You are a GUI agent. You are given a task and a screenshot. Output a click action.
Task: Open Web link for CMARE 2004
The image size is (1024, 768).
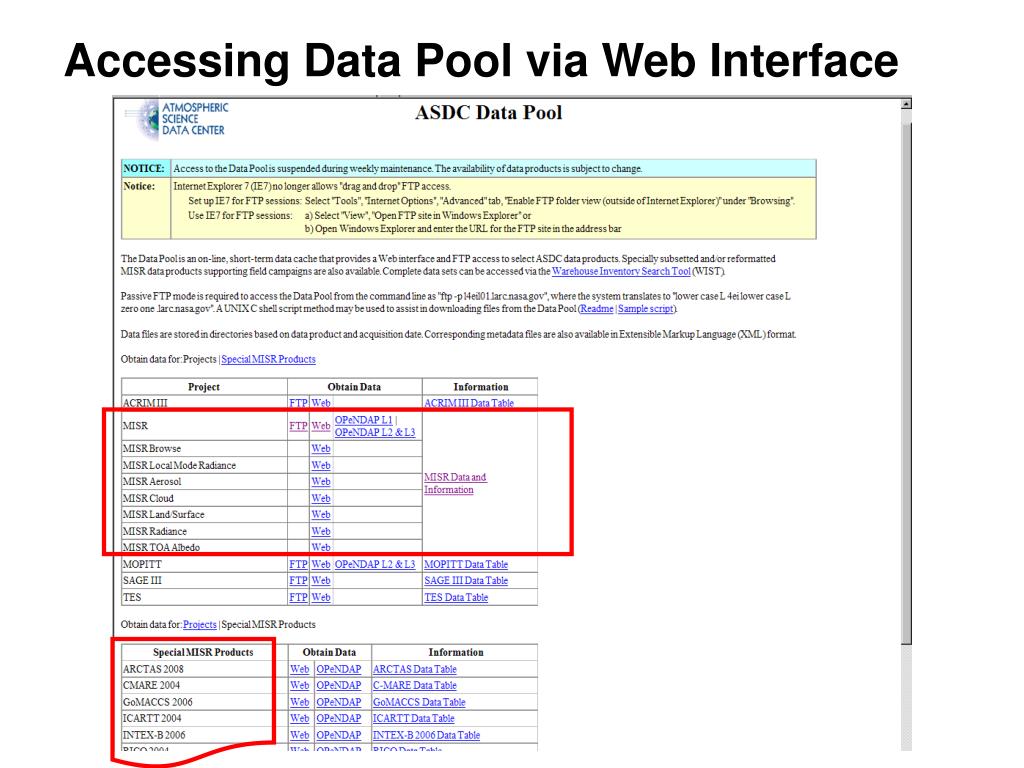[300, 686]
